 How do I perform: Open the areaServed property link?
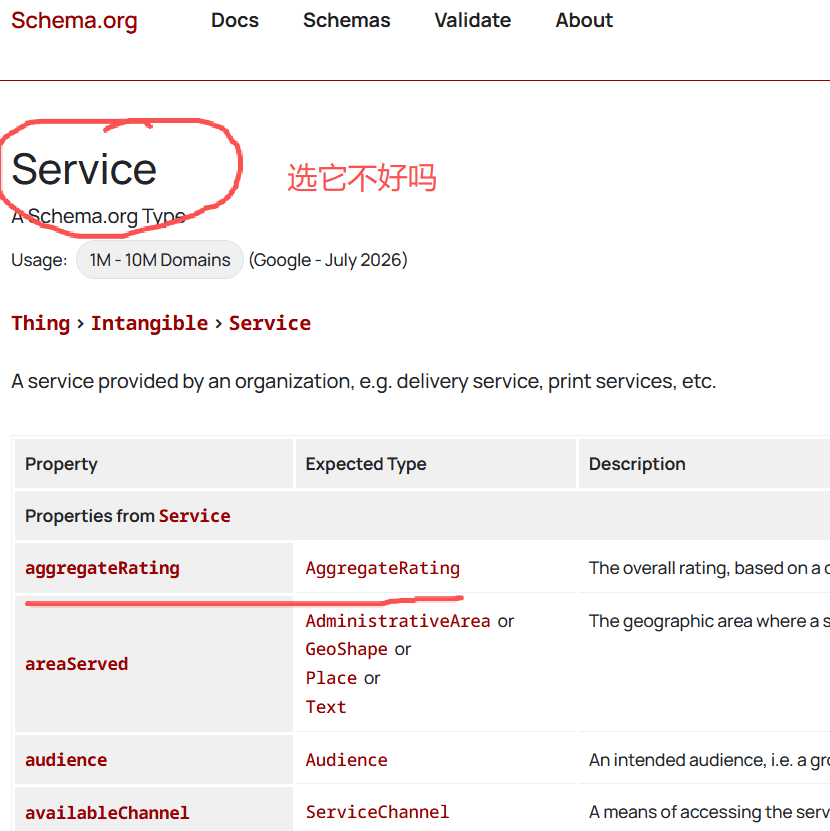tap(77, 664)
